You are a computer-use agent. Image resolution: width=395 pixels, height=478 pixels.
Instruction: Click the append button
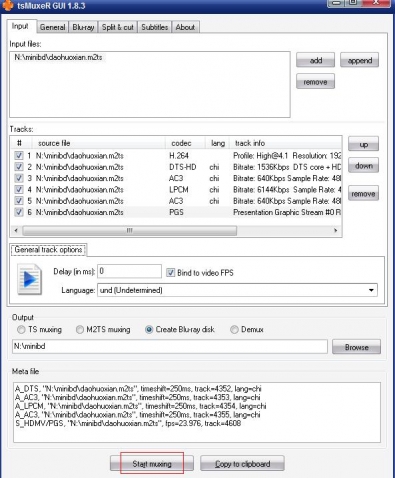tap(359, 60)
